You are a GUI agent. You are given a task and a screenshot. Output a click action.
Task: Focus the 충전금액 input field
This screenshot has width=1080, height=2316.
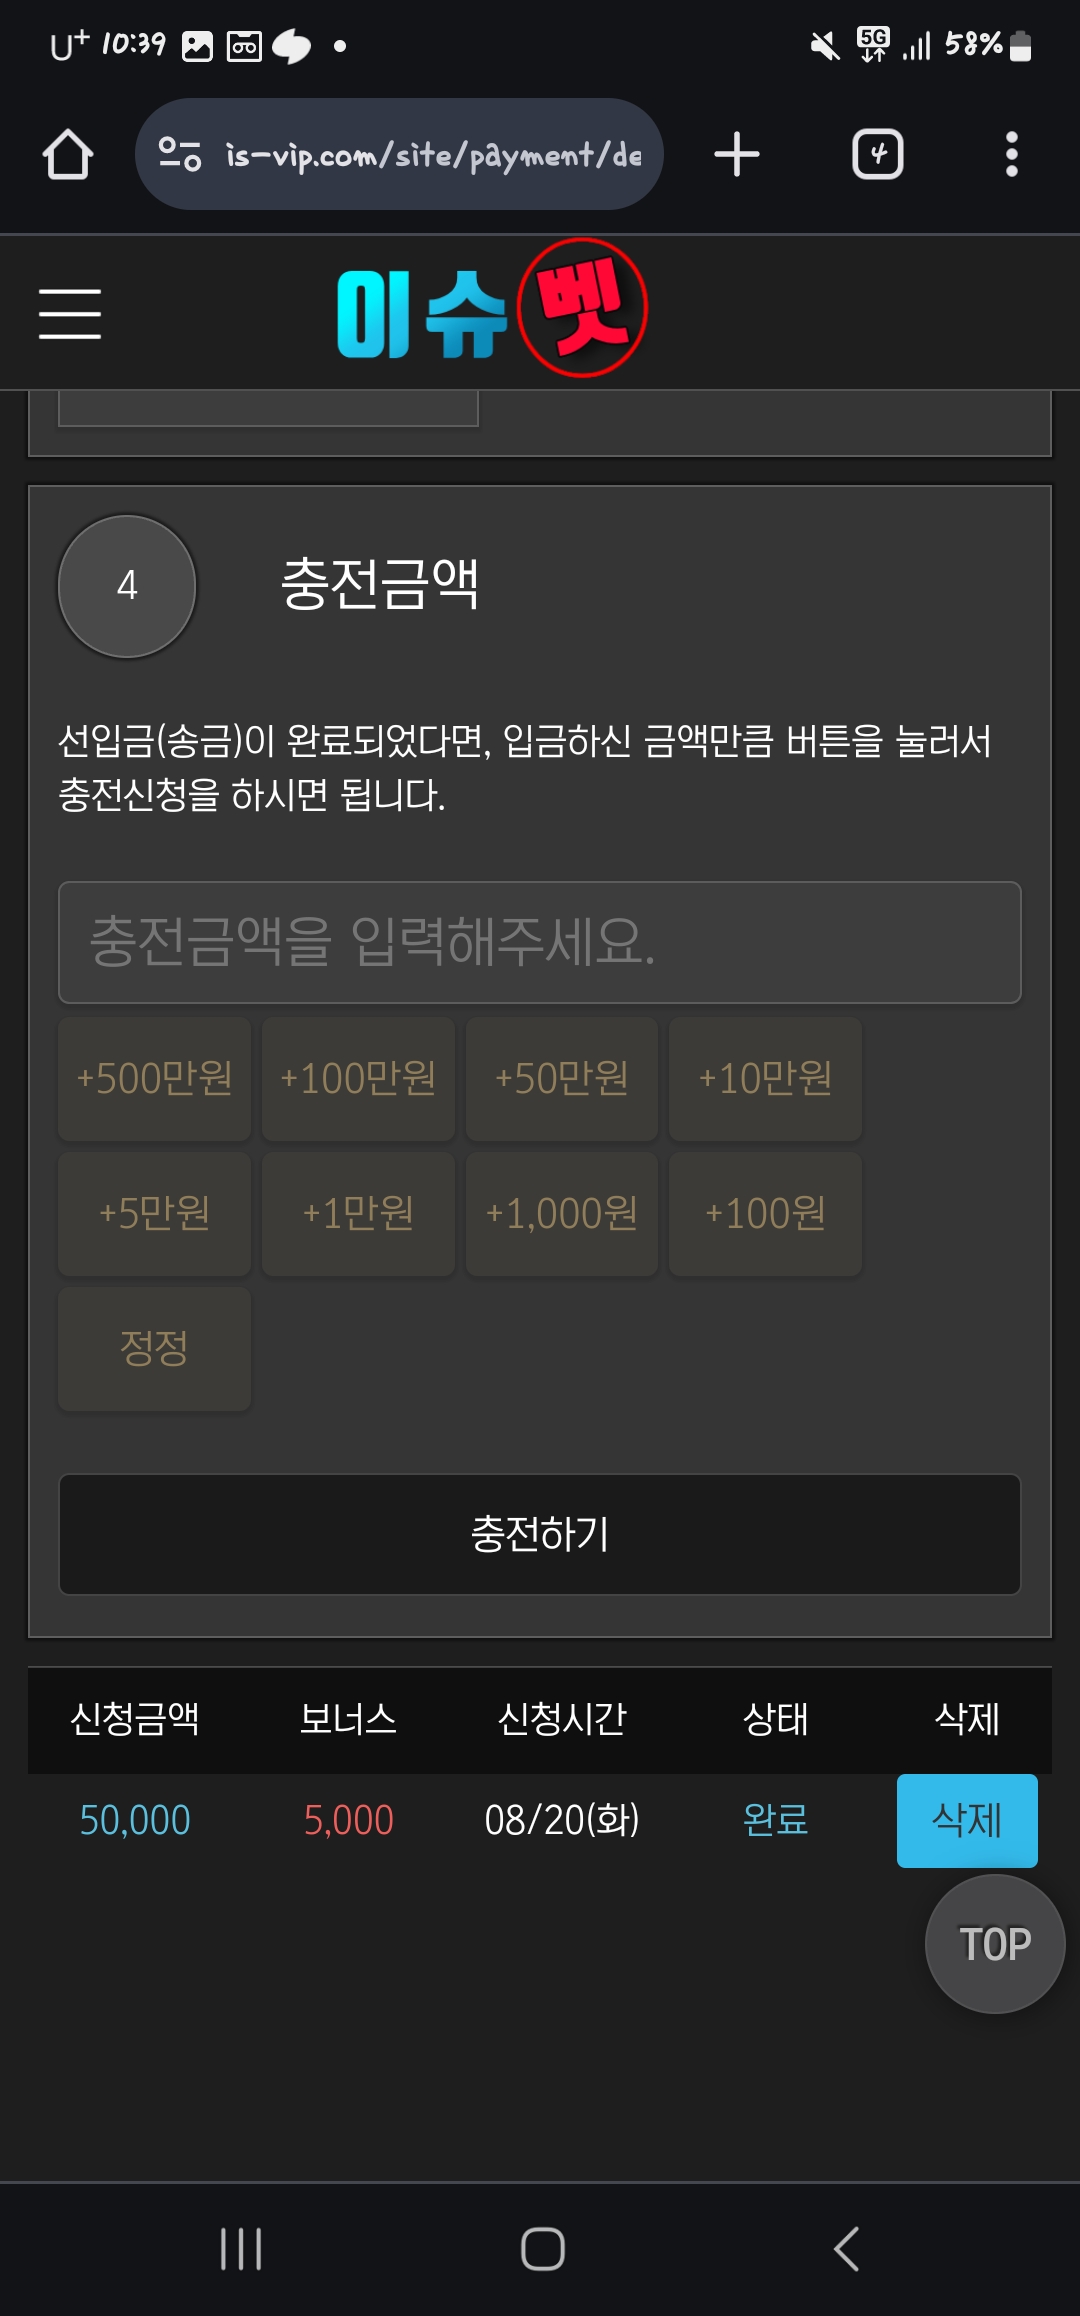[540, 942]
